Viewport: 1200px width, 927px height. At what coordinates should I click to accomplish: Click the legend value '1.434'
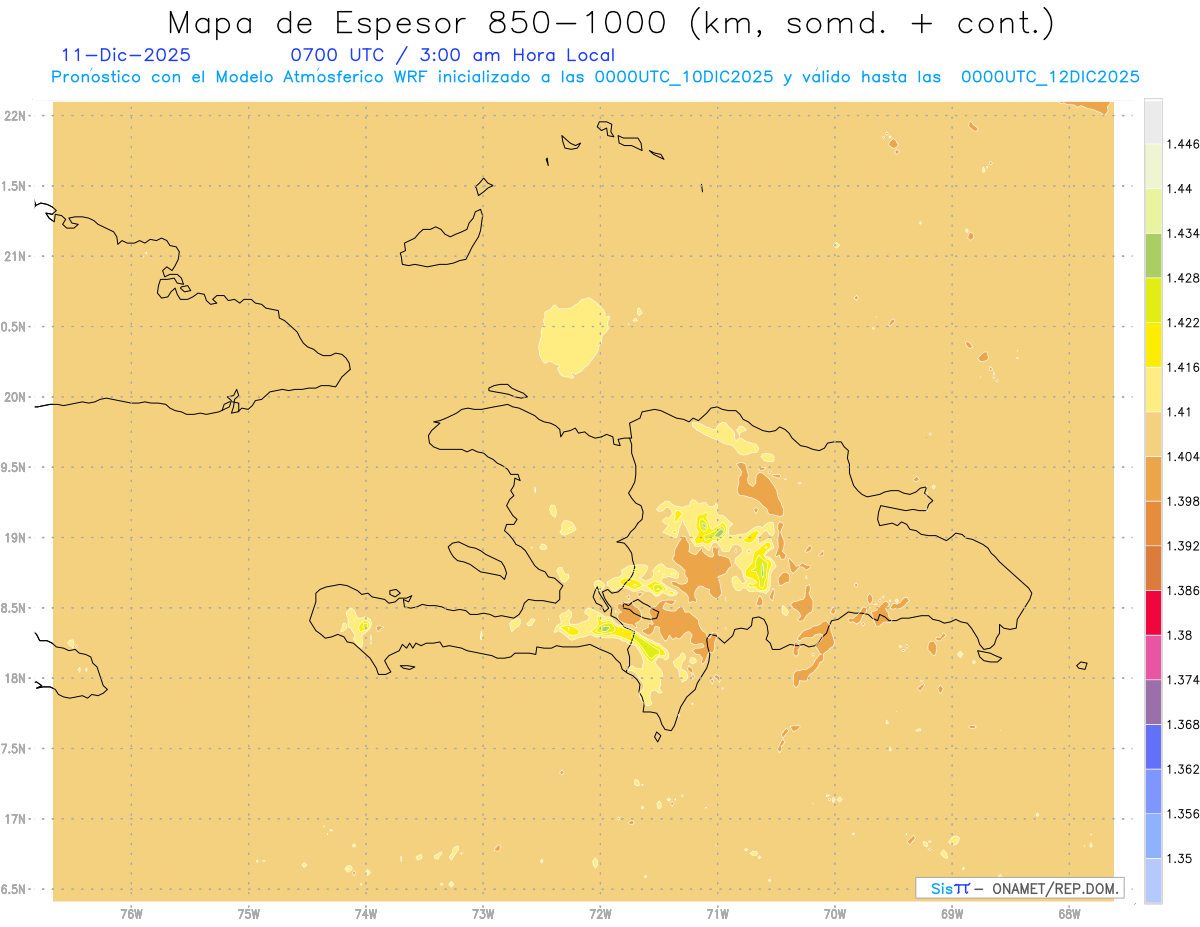point(1182,233)
